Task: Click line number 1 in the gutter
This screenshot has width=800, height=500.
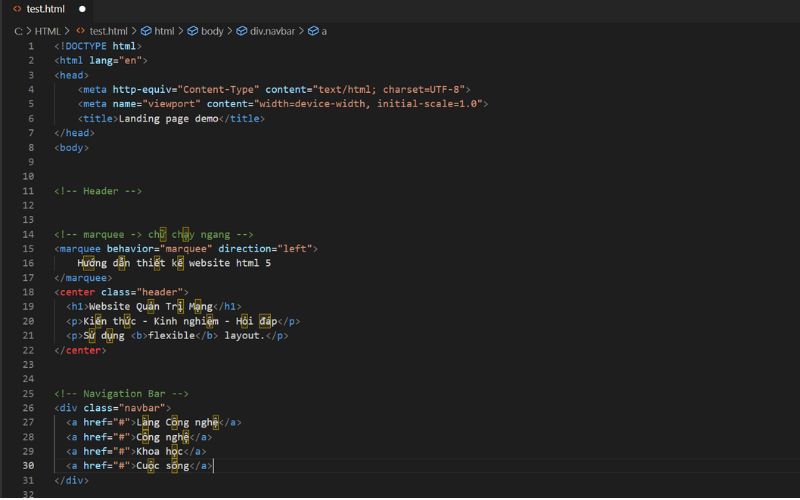Action: [30, 46]
